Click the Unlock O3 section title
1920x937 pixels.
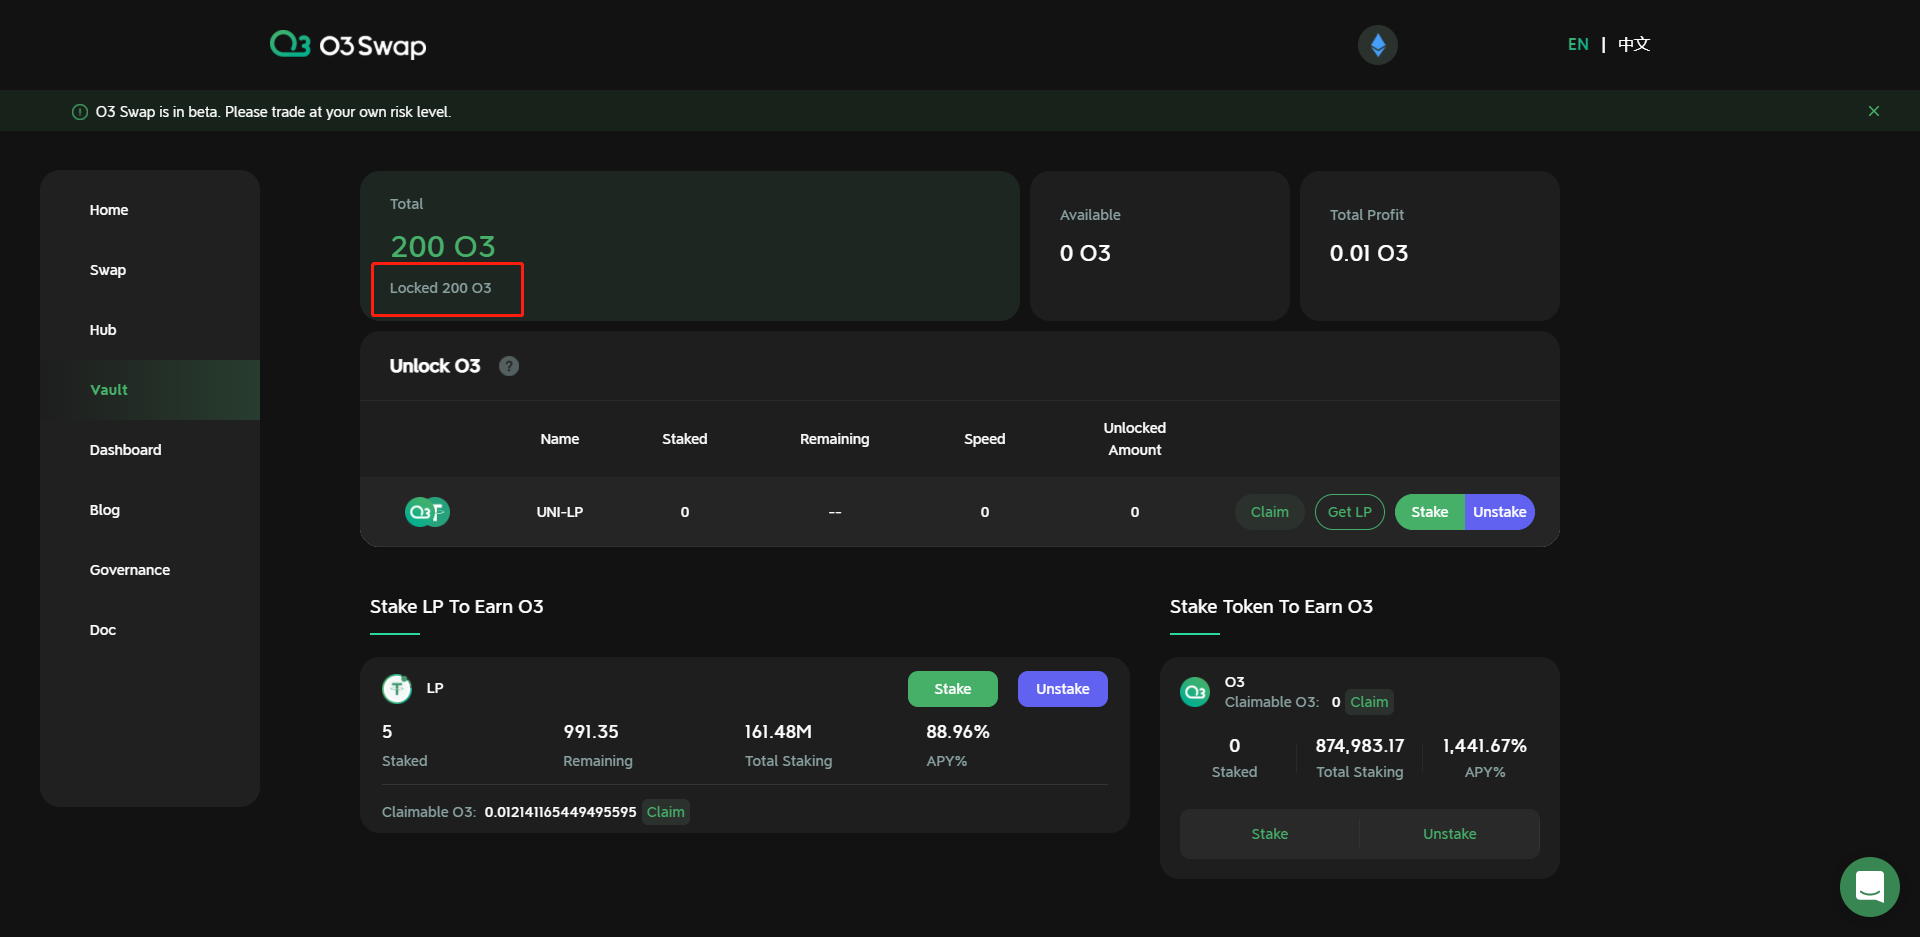coord(435,366)
